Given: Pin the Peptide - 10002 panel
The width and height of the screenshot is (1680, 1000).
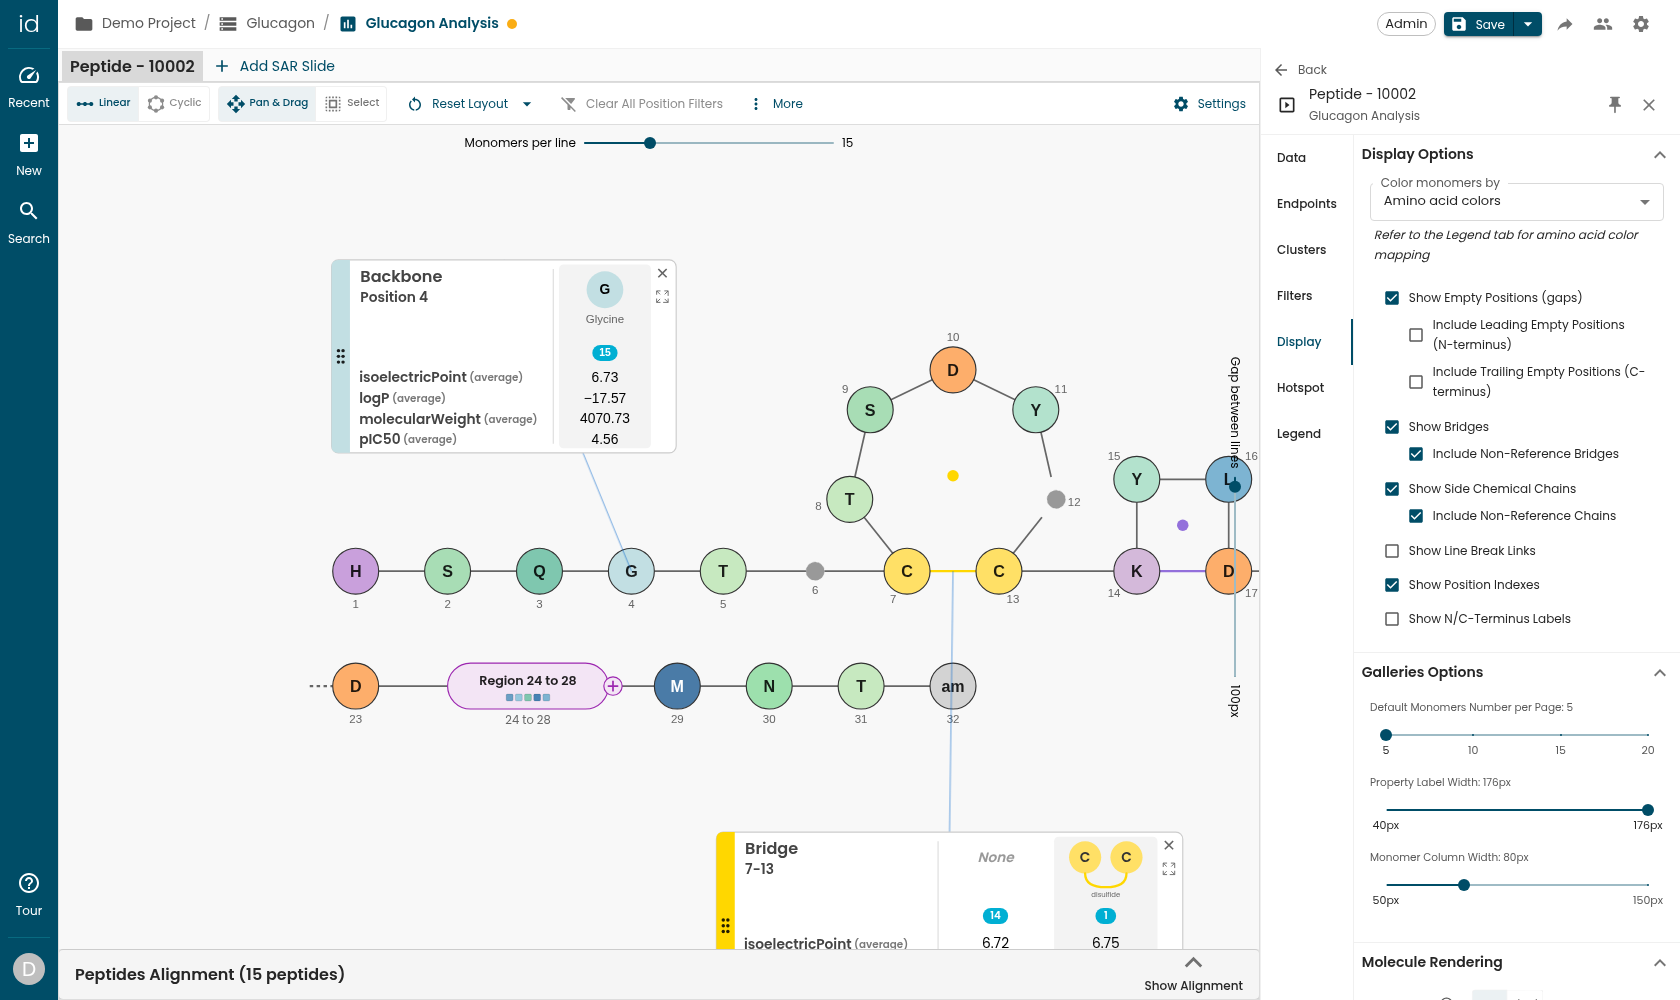Looking at the screenshot, I should pos(1615,104).
